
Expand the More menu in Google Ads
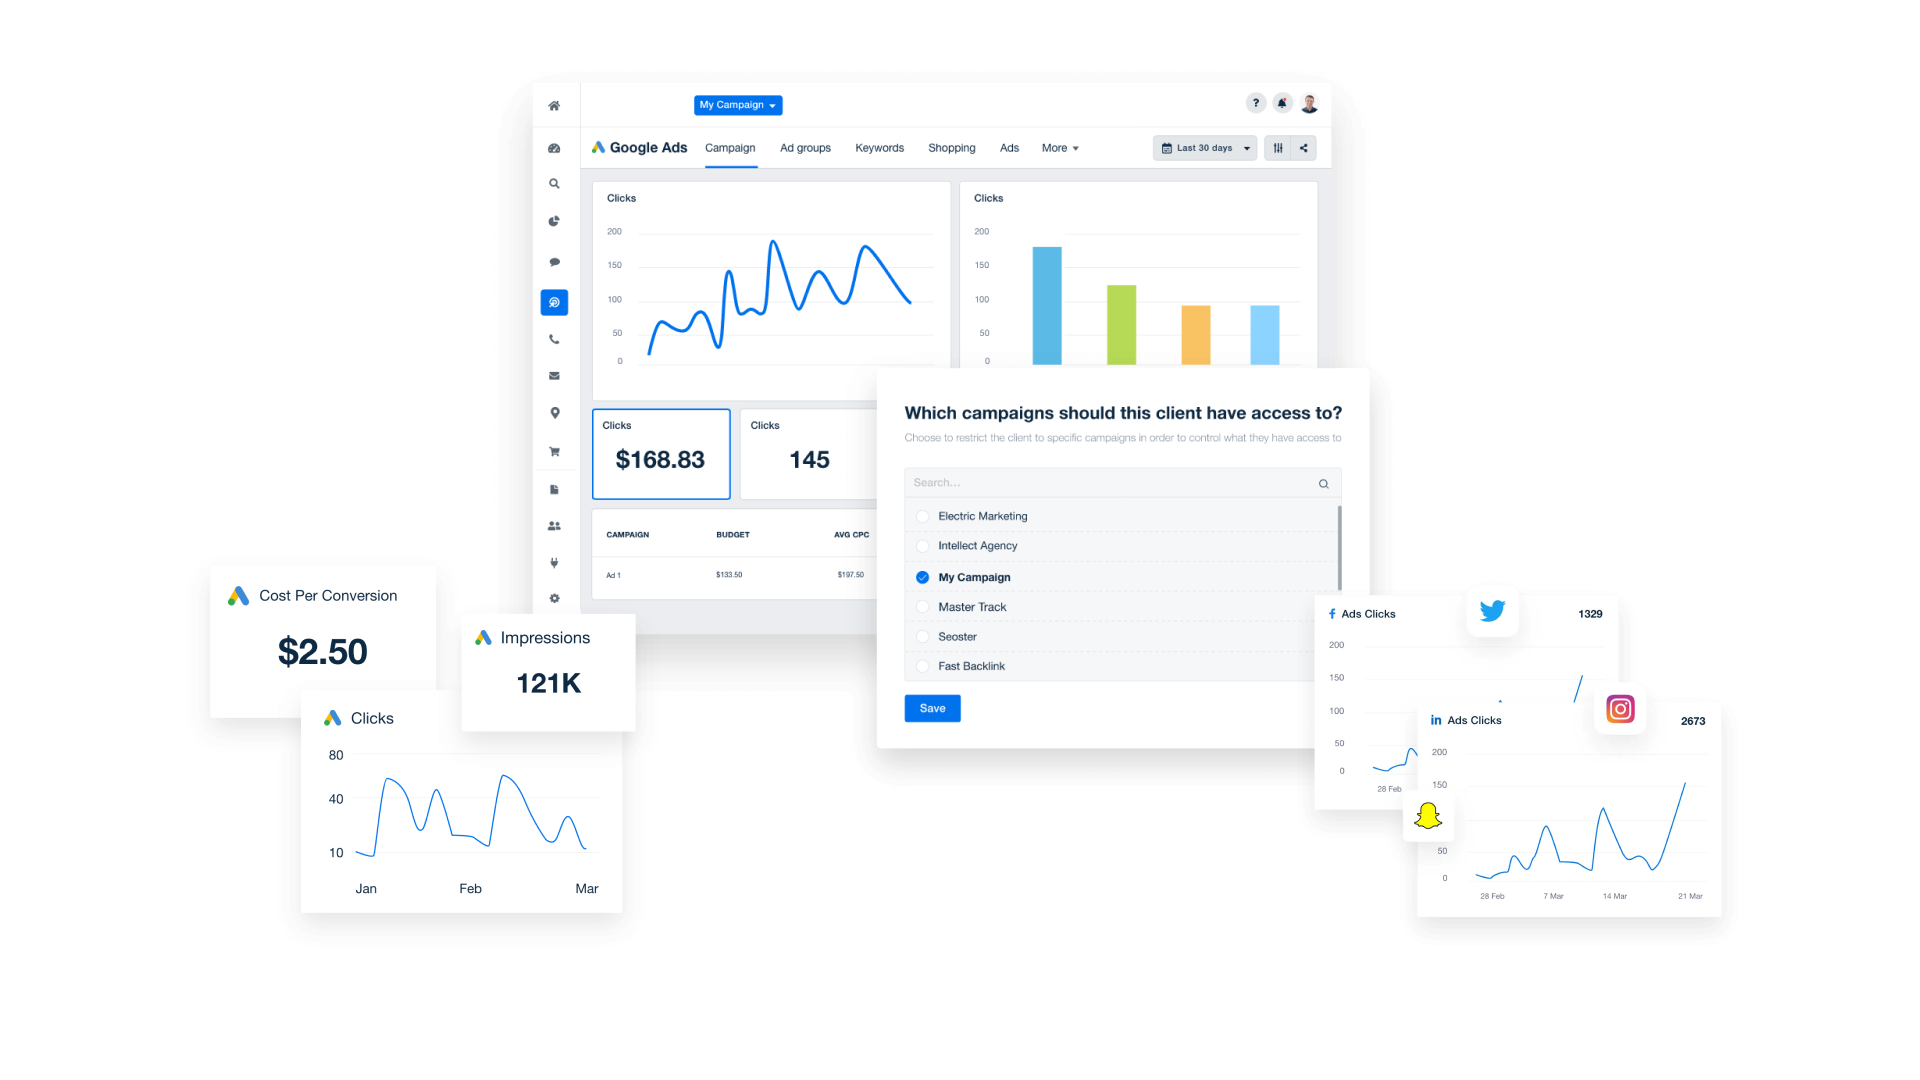click(x=1059, y=148)
